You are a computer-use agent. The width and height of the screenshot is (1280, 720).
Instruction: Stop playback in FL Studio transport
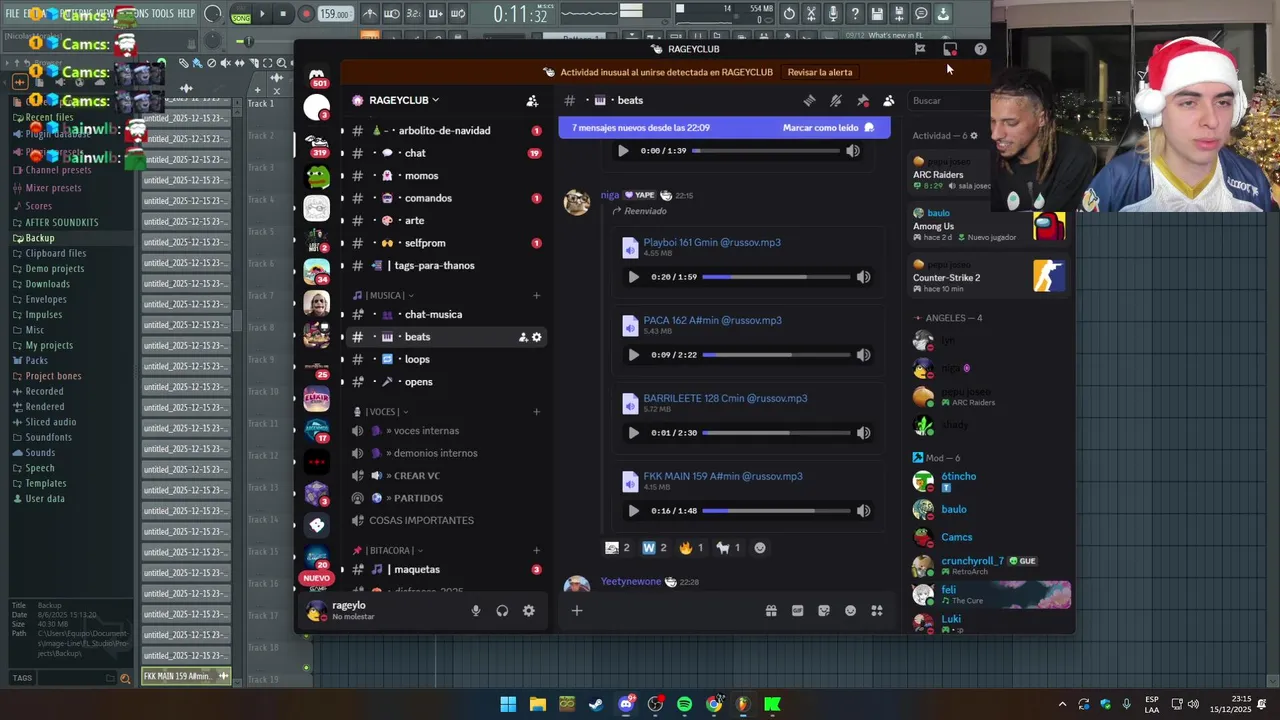283,14
